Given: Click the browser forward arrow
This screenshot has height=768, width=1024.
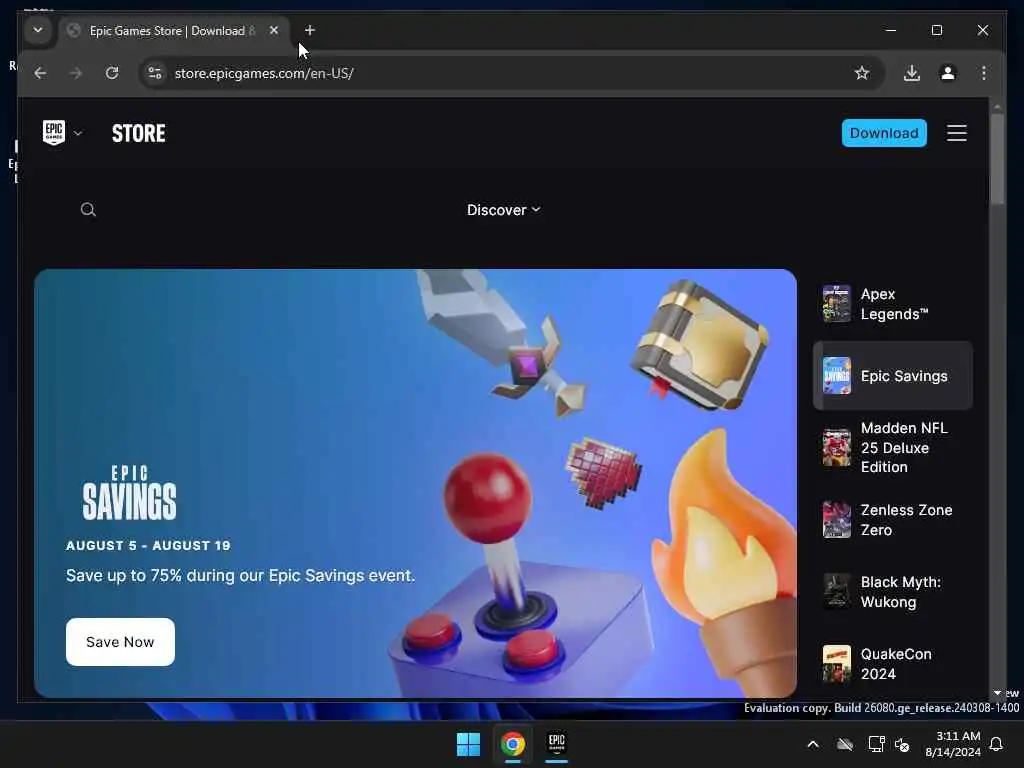Looking at the screenshot, I should (x=76, y=73).
